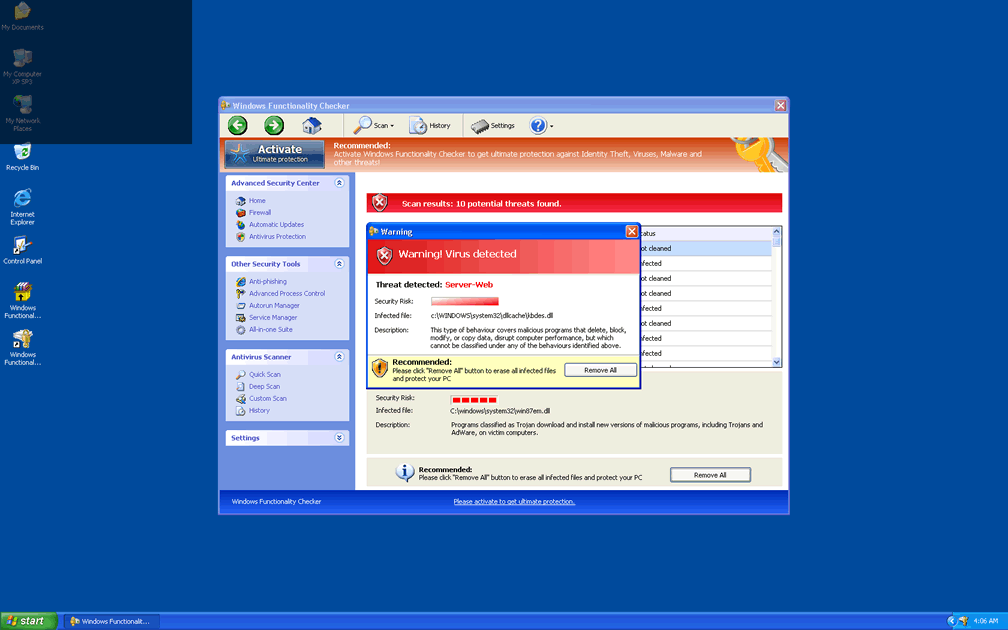The width and height of the screenshot is (1008, 630).
Task: Click the 'Please activate to get ultimate protection' link
Action: [x=514, y=502]
